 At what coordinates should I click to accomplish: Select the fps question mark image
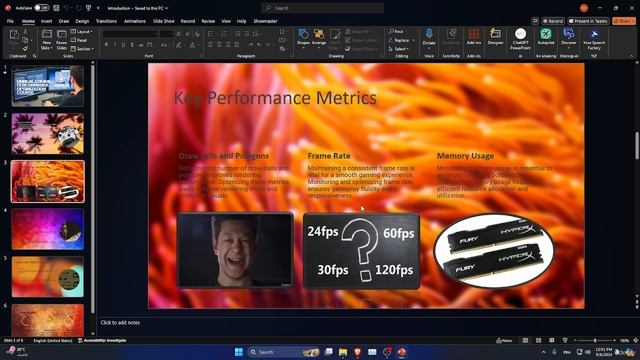[361, 251]
